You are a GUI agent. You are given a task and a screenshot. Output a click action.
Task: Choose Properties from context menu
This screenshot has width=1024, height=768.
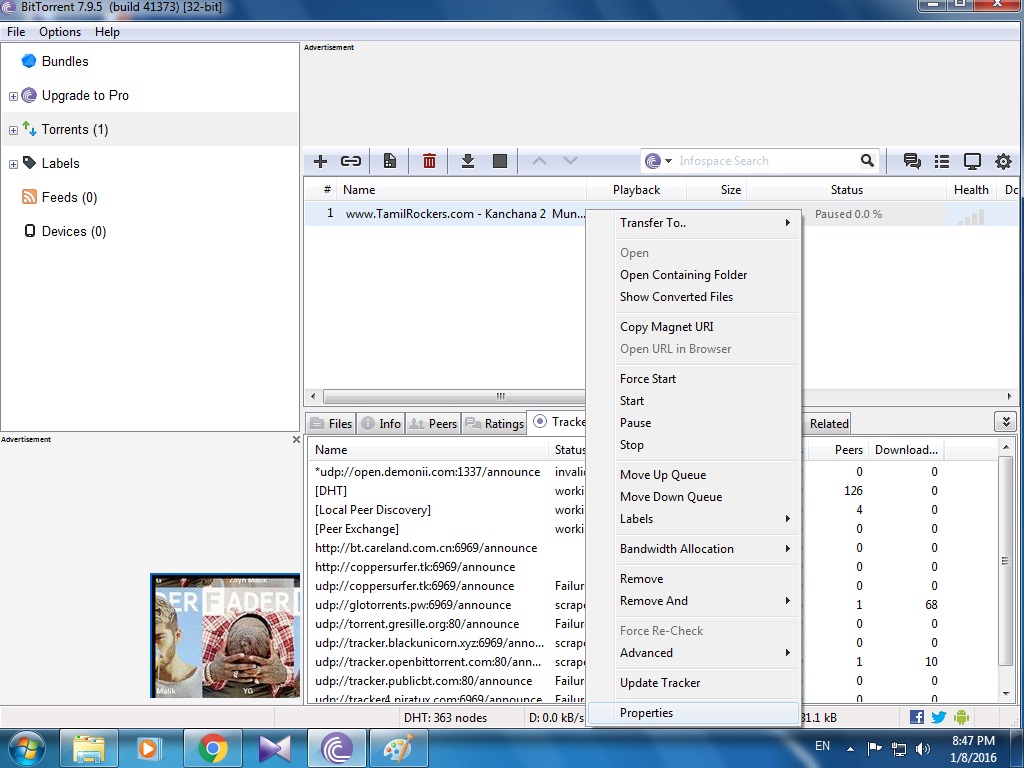pyautogui.click(x=694, y=712)
